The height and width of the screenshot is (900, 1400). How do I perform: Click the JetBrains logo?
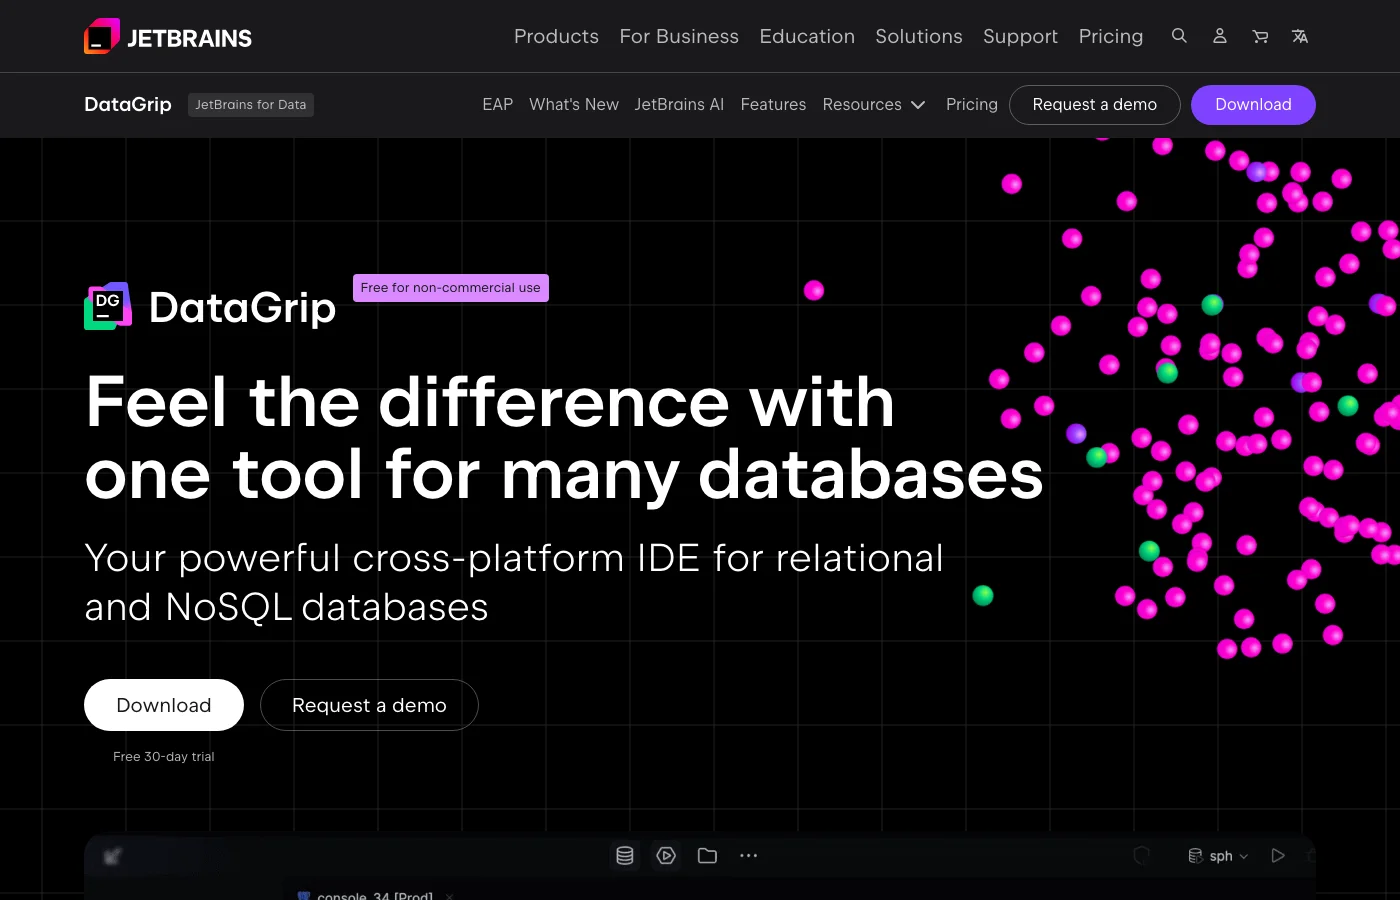168,37
